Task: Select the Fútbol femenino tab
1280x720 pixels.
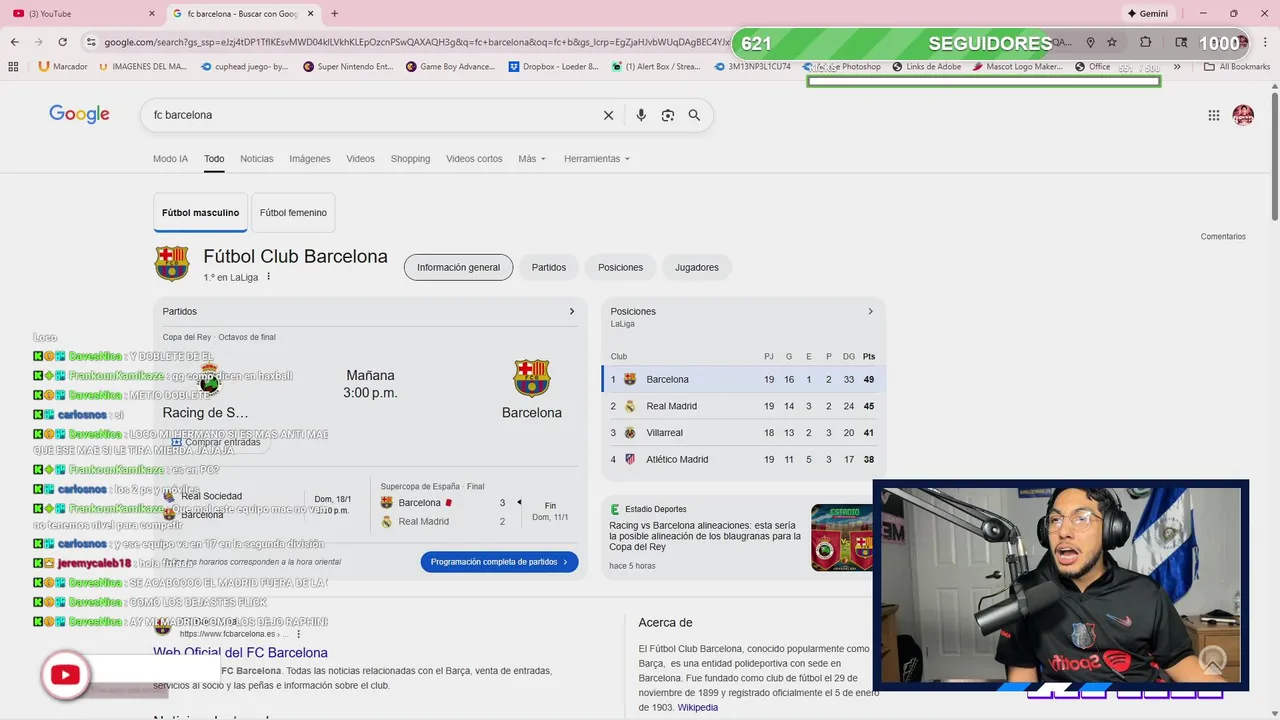Action: [x=293, y=213]
